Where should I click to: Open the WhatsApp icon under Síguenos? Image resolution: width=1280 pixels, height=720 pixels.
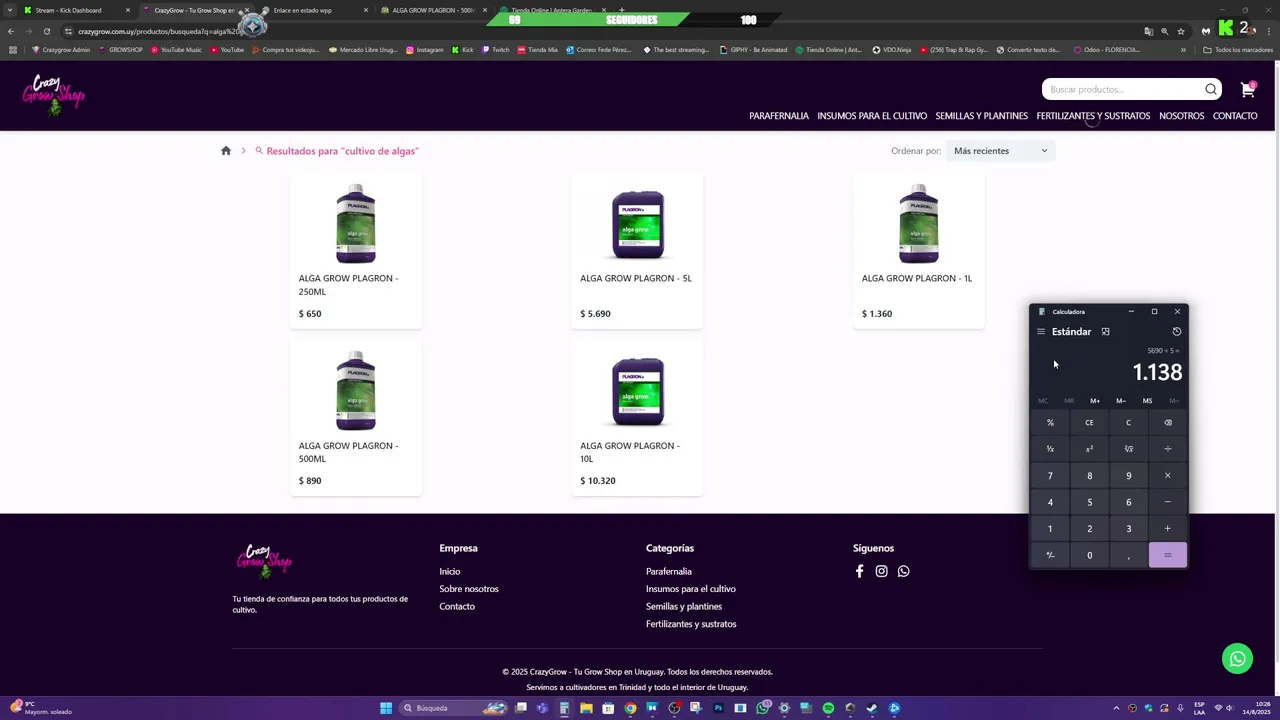pyautogui.click(x=903, y=571)
